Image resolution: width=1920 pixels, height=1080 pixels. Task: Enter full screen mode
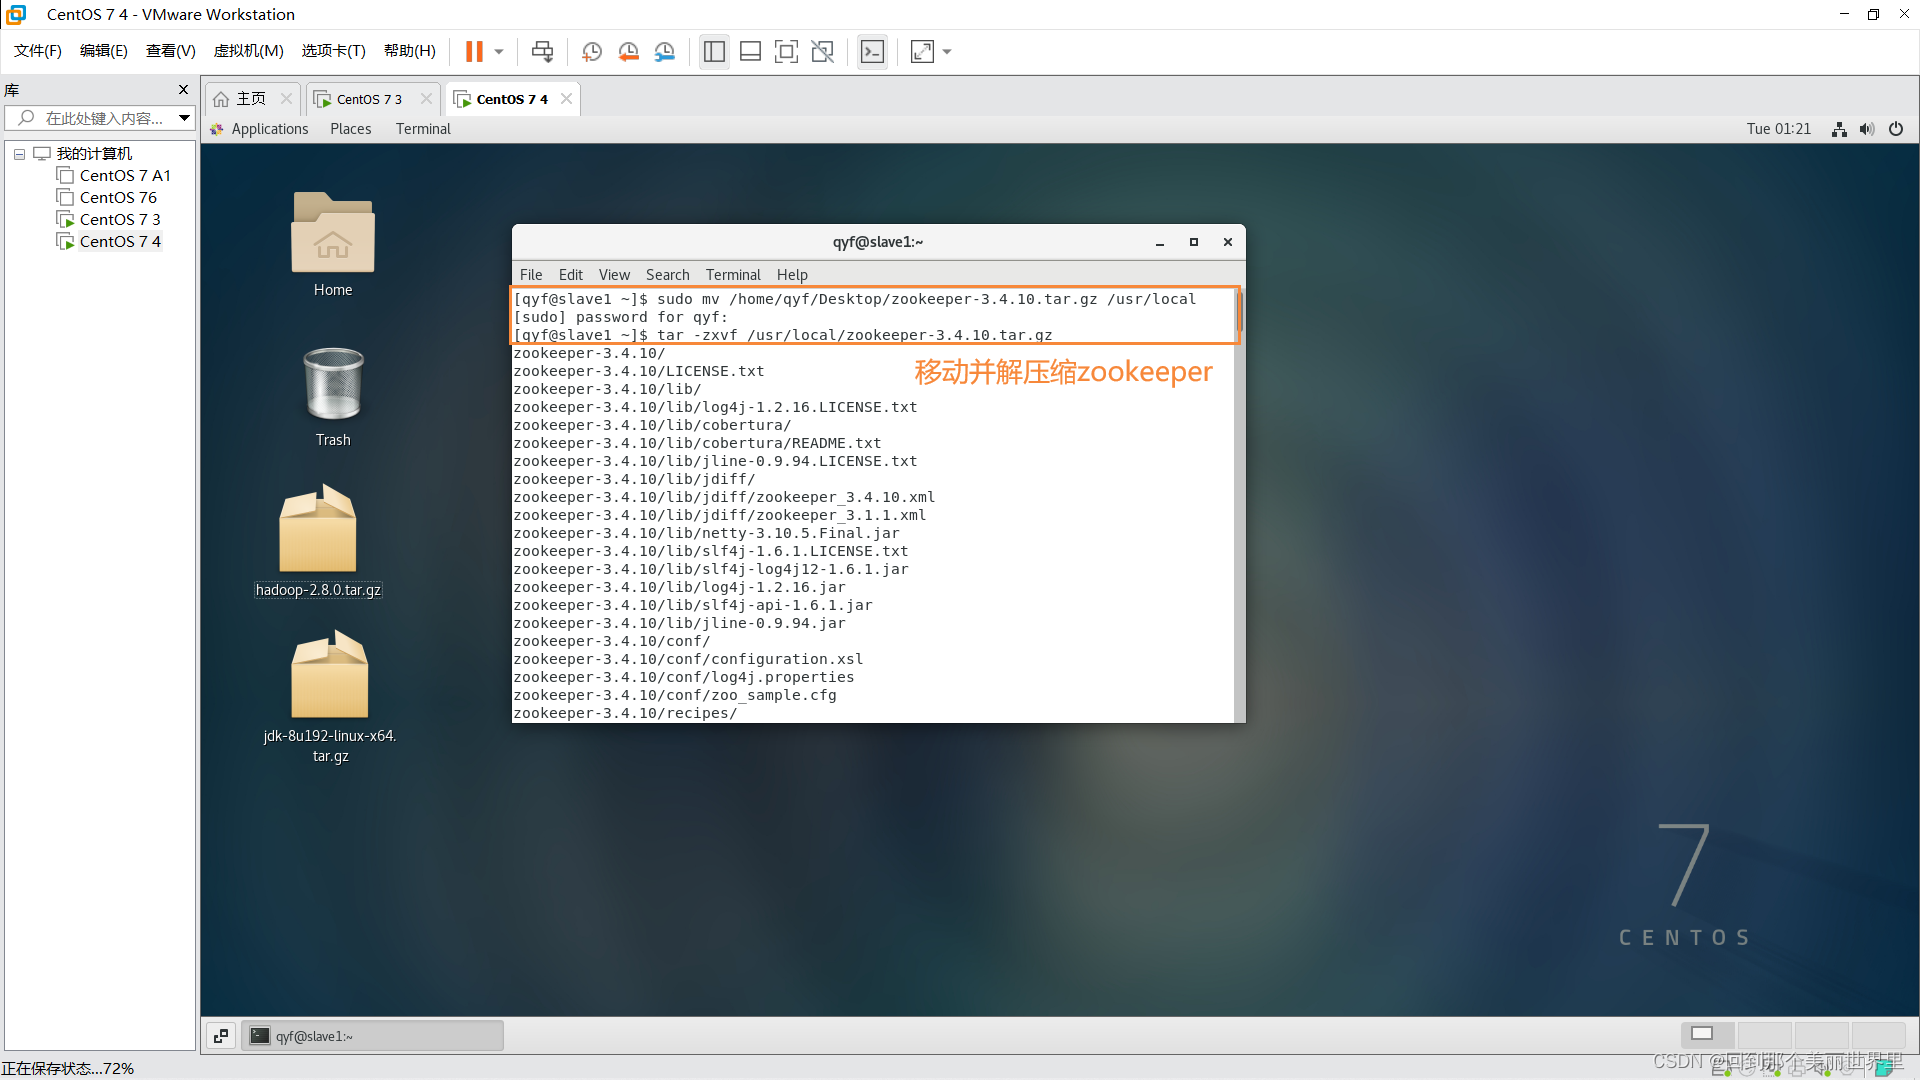click(786, 51)
